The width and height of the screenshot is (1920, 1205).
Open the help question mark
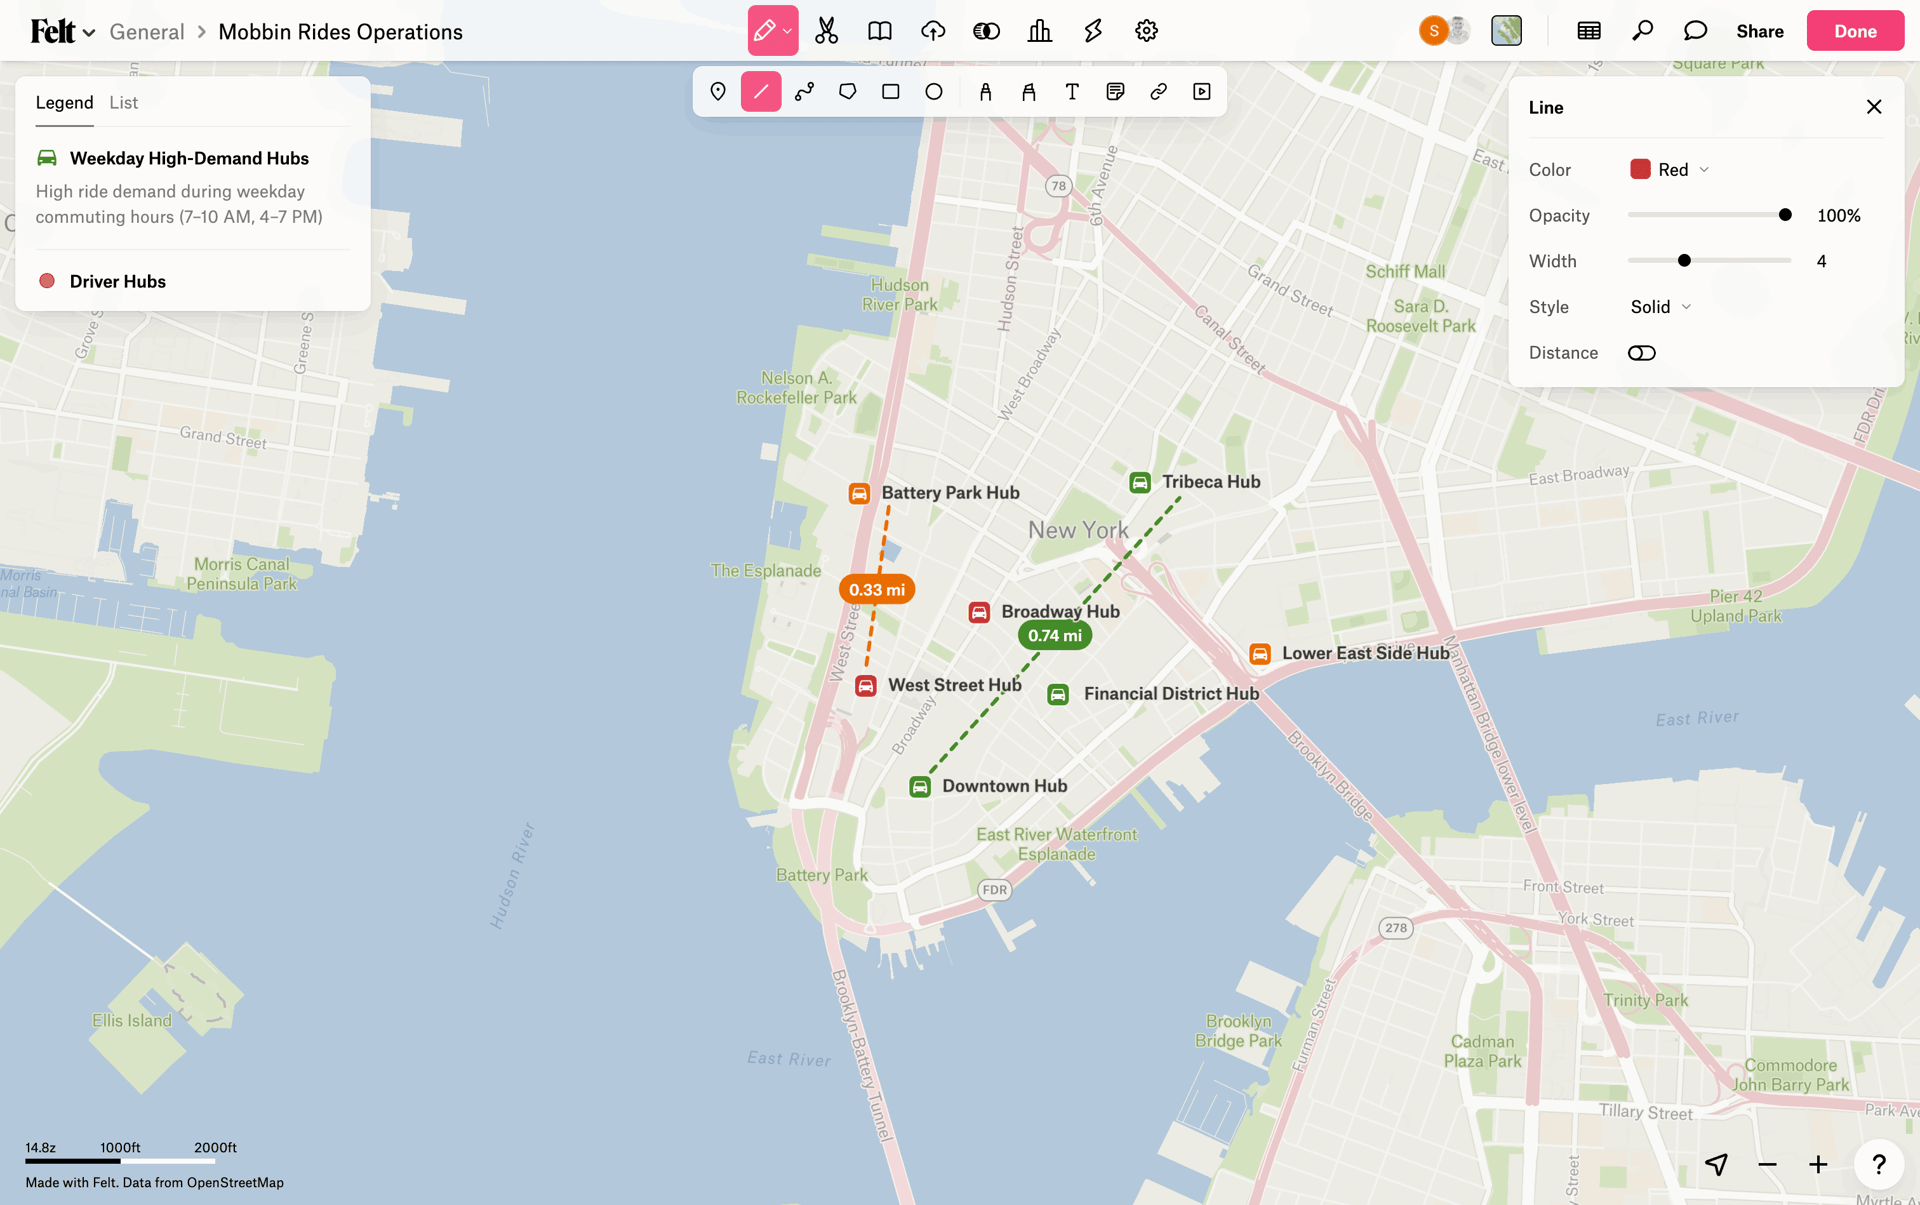pos(1878,1164)
